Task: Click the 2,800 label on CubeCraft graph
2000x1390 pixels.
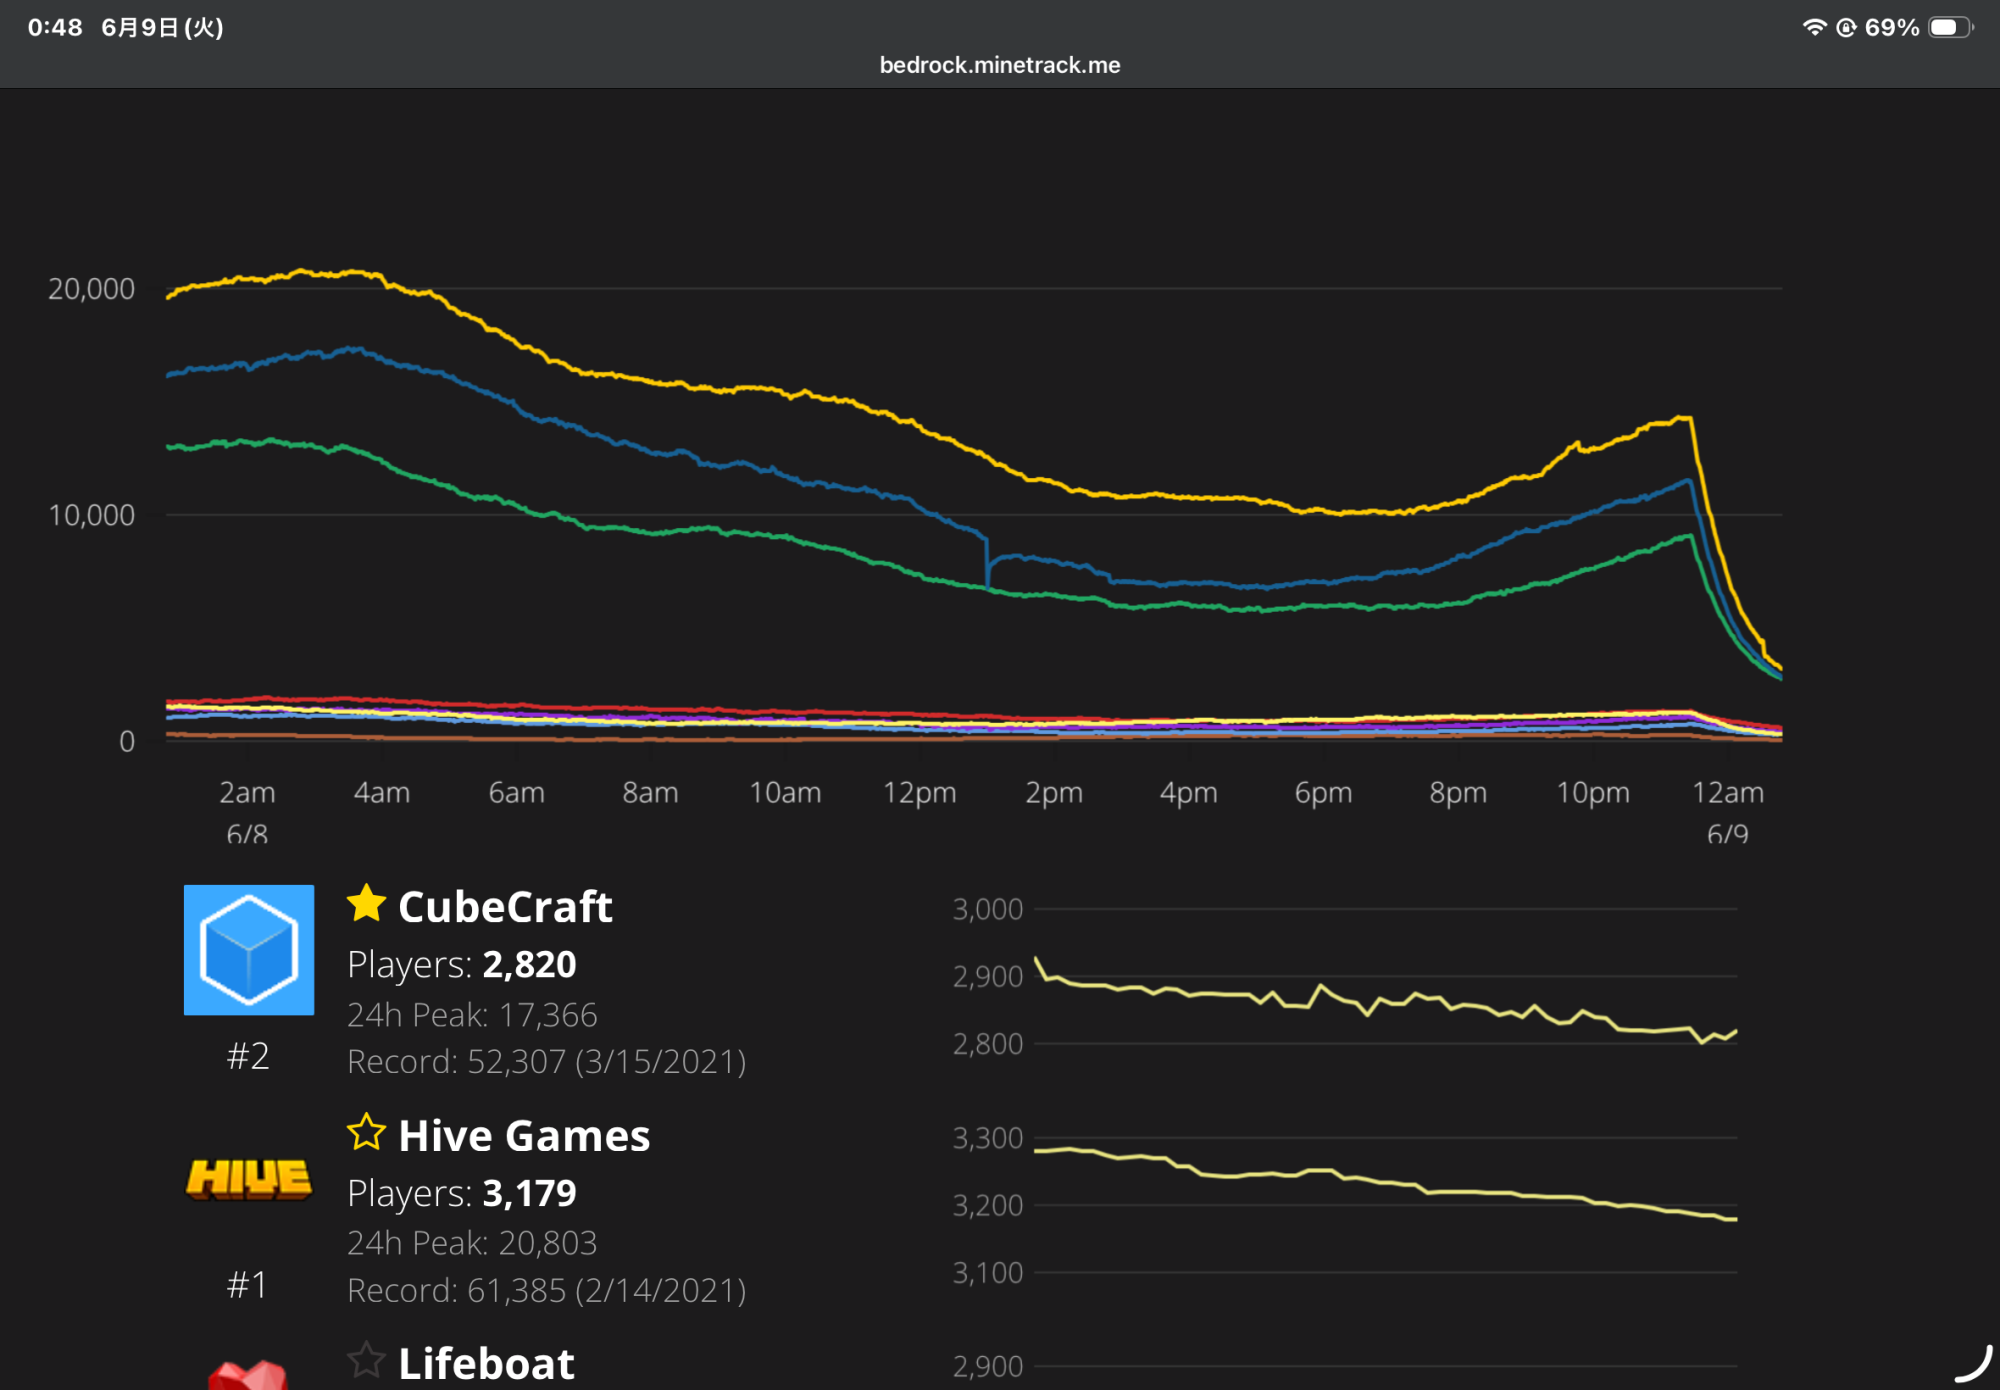Action: point(988,1044)
